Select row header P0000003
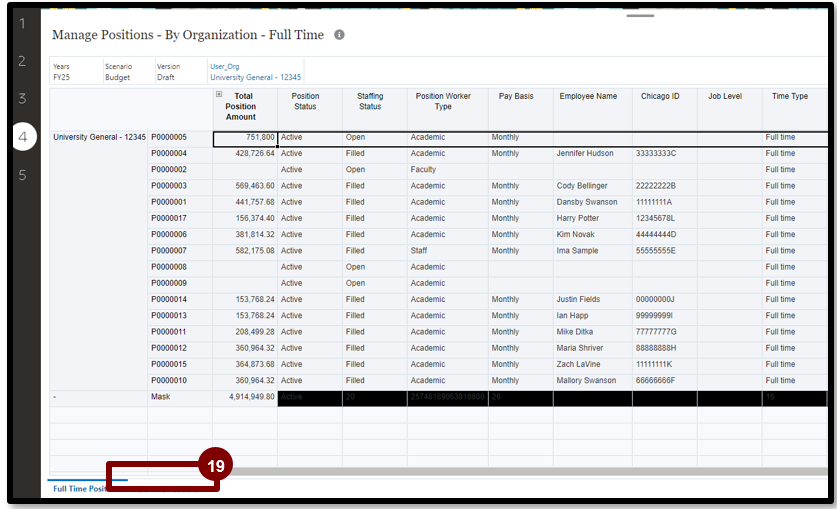 pos(180,186)
